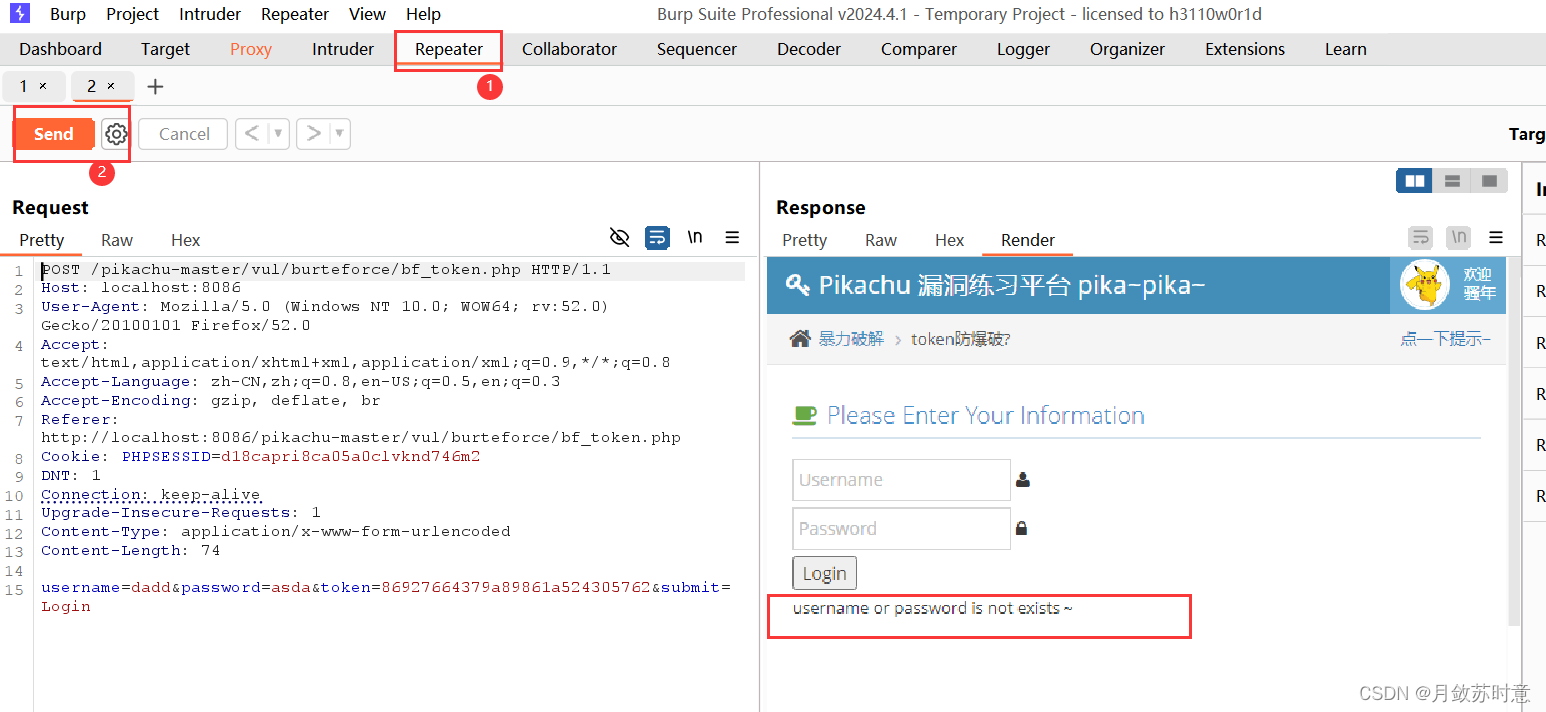The width and height of the screenshot is (1546, 712).
Task: Click Username input in rendered page
Action: pyautogui.click(x=901, y=480)
